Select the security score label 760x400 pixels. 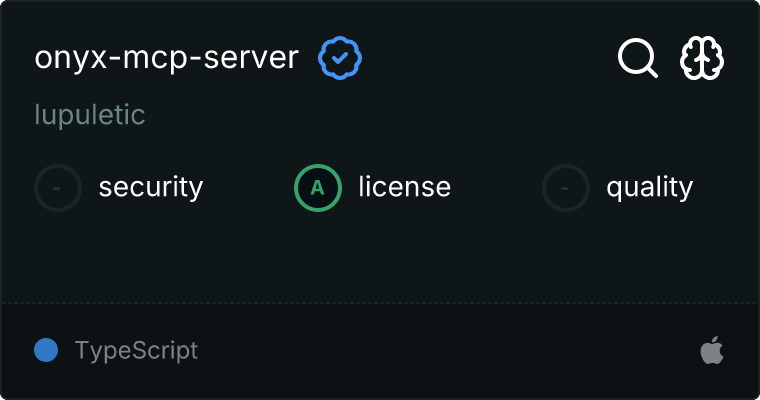pyautogui.click(x=151, y=187)
